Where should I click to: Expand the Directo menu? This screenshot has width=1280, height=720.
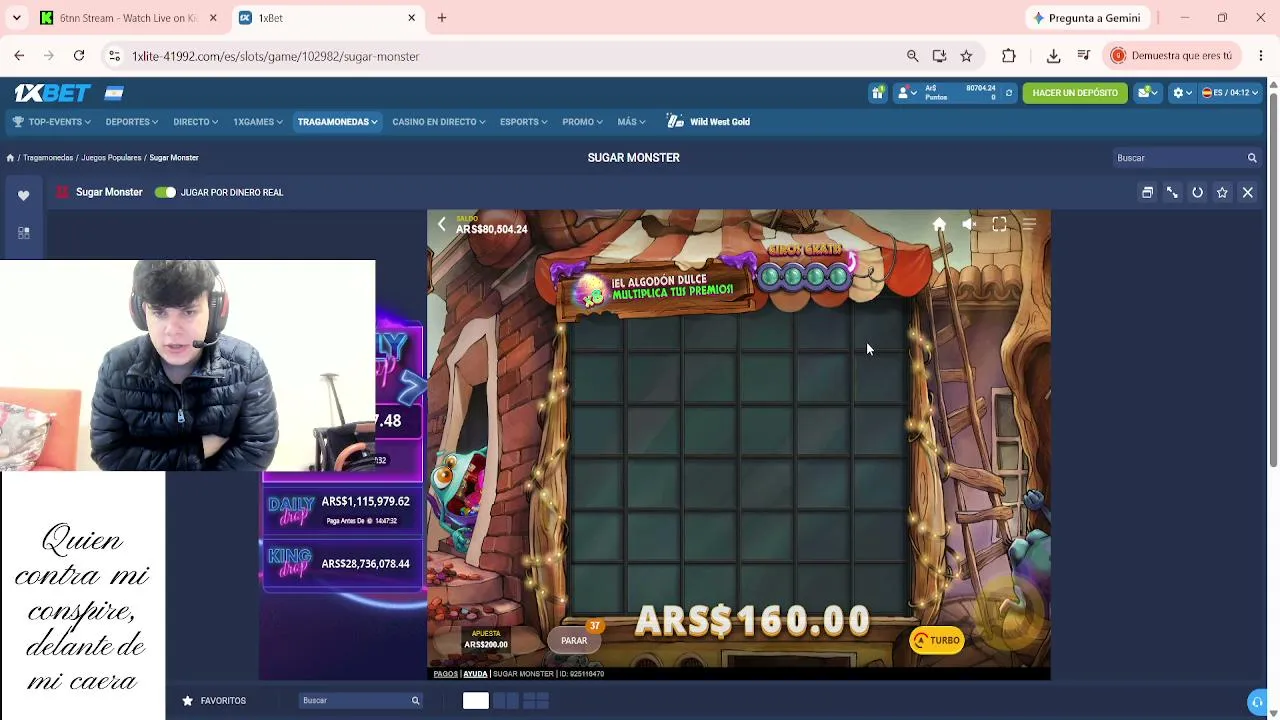click(x=195, y=122)
